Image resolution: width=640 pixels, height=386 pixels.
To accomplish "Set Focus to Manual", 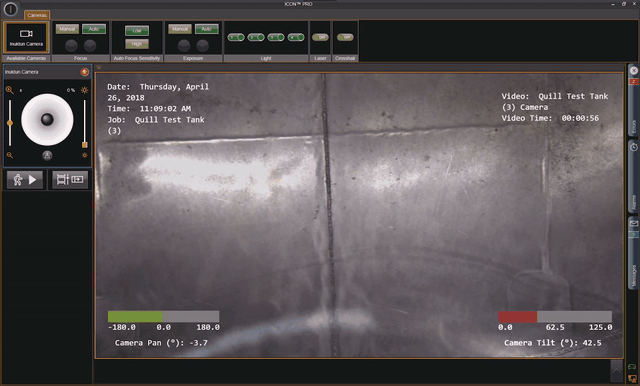I will [x=67, y=29].
